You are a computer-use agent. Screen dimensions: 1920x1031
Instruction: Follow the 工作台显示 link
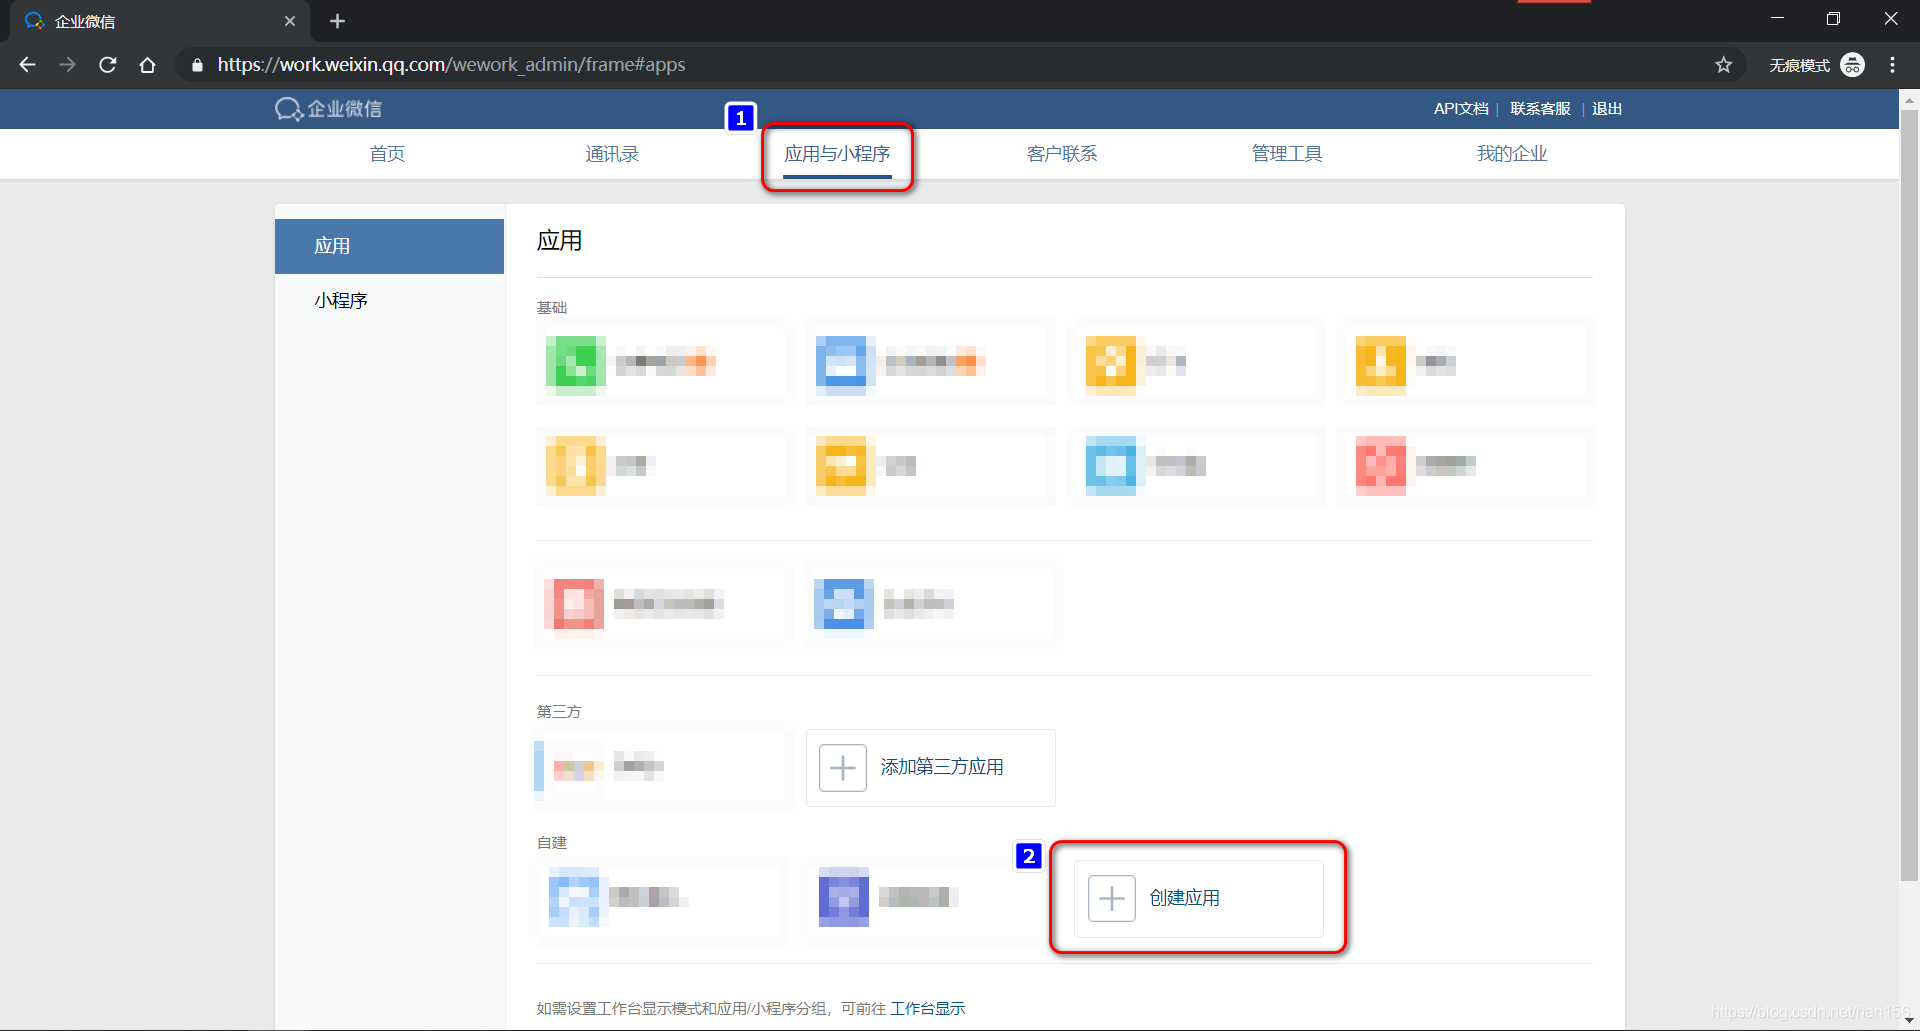928,1008
